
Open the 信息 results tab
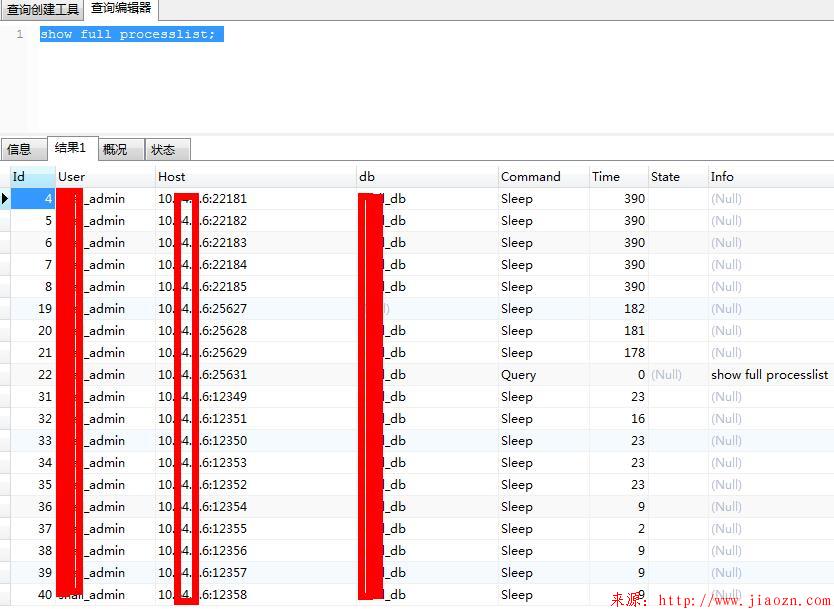tap(21, 148)
